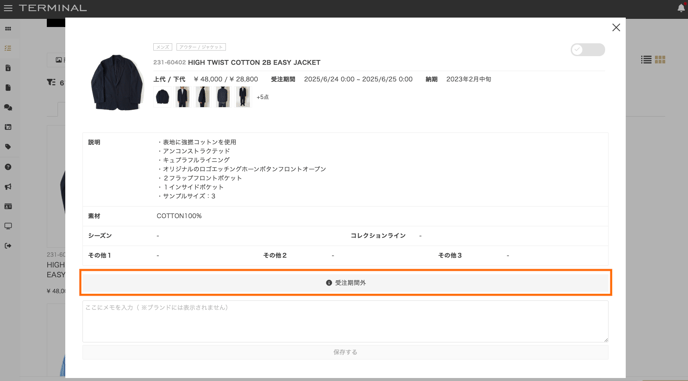Click the 受注期間外 button
The image size is (688, 381).
pos(345,283)
